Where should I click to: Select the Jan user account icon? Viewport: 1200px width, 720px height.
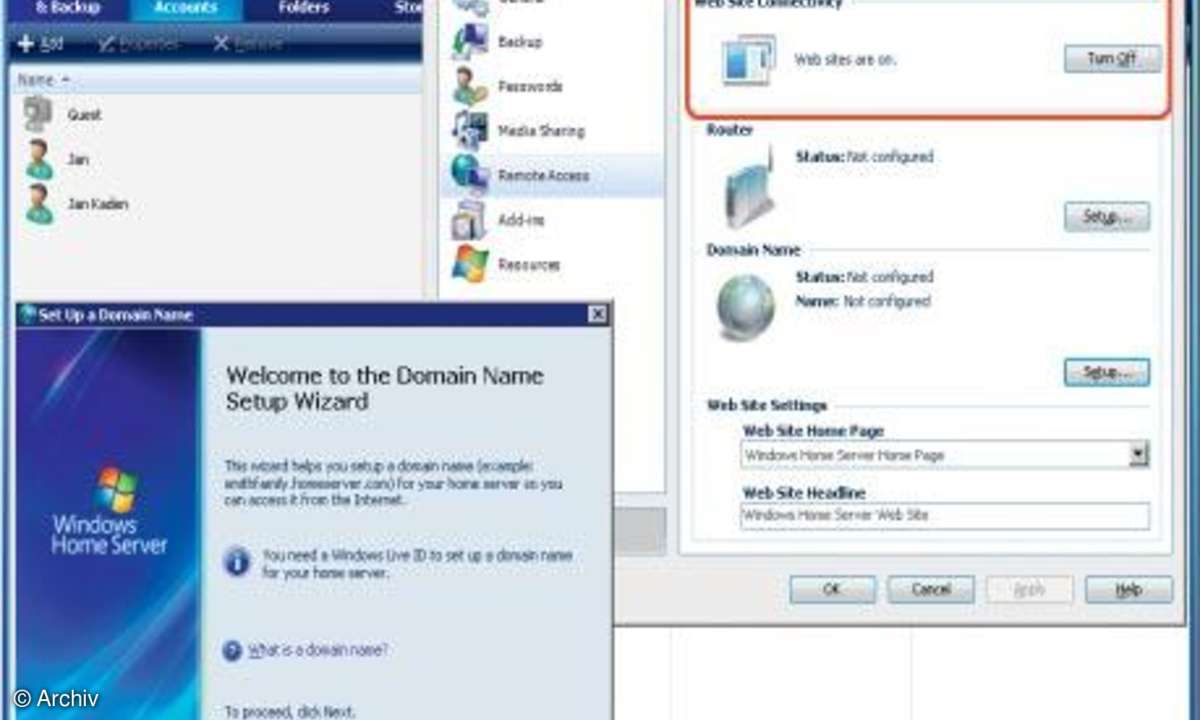tap(39, 159)
